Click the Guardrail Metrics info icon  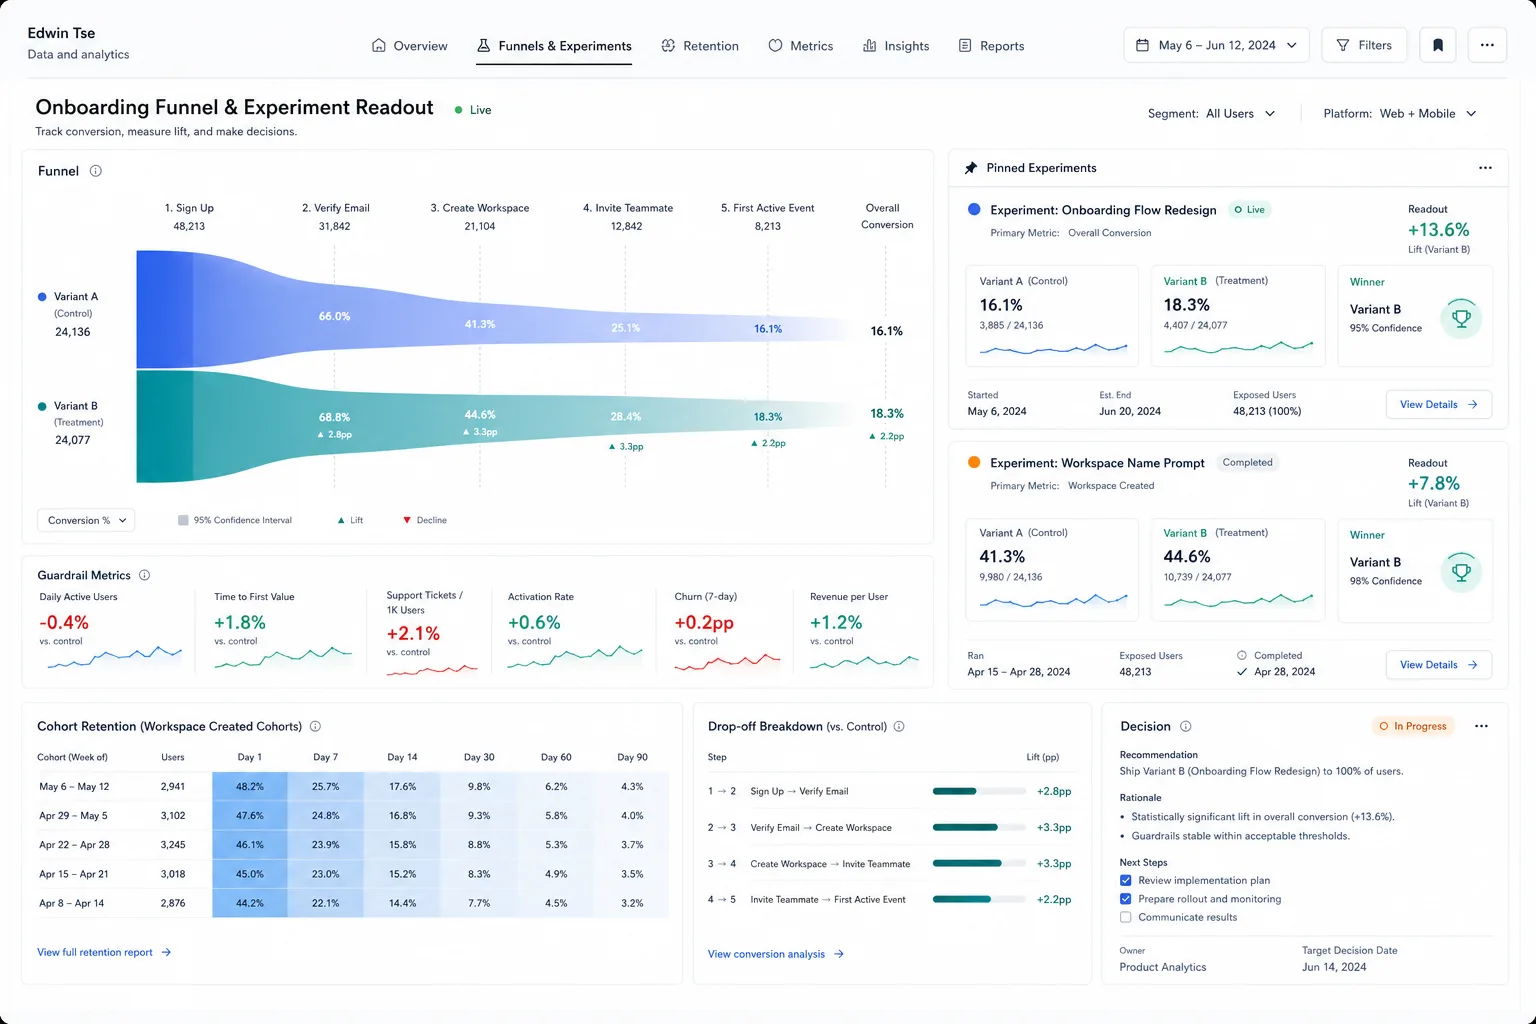coord(144,575)
